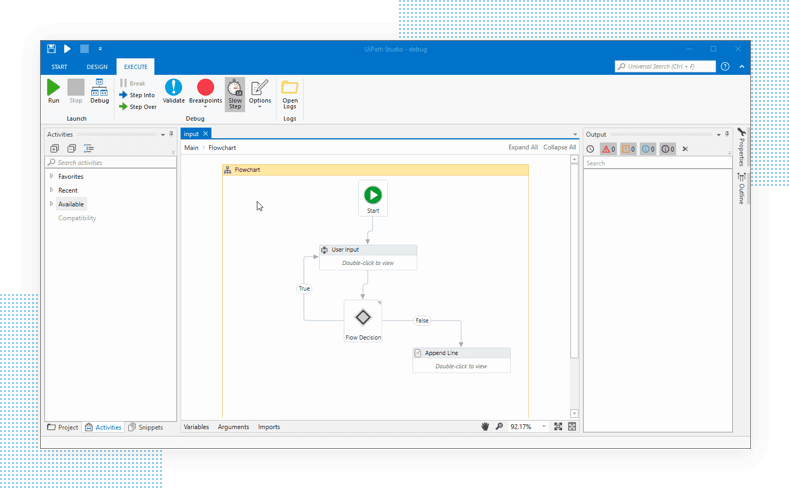Click the False branch label
The height and width of the screenshot is (488, 789).
coord(422,320)
